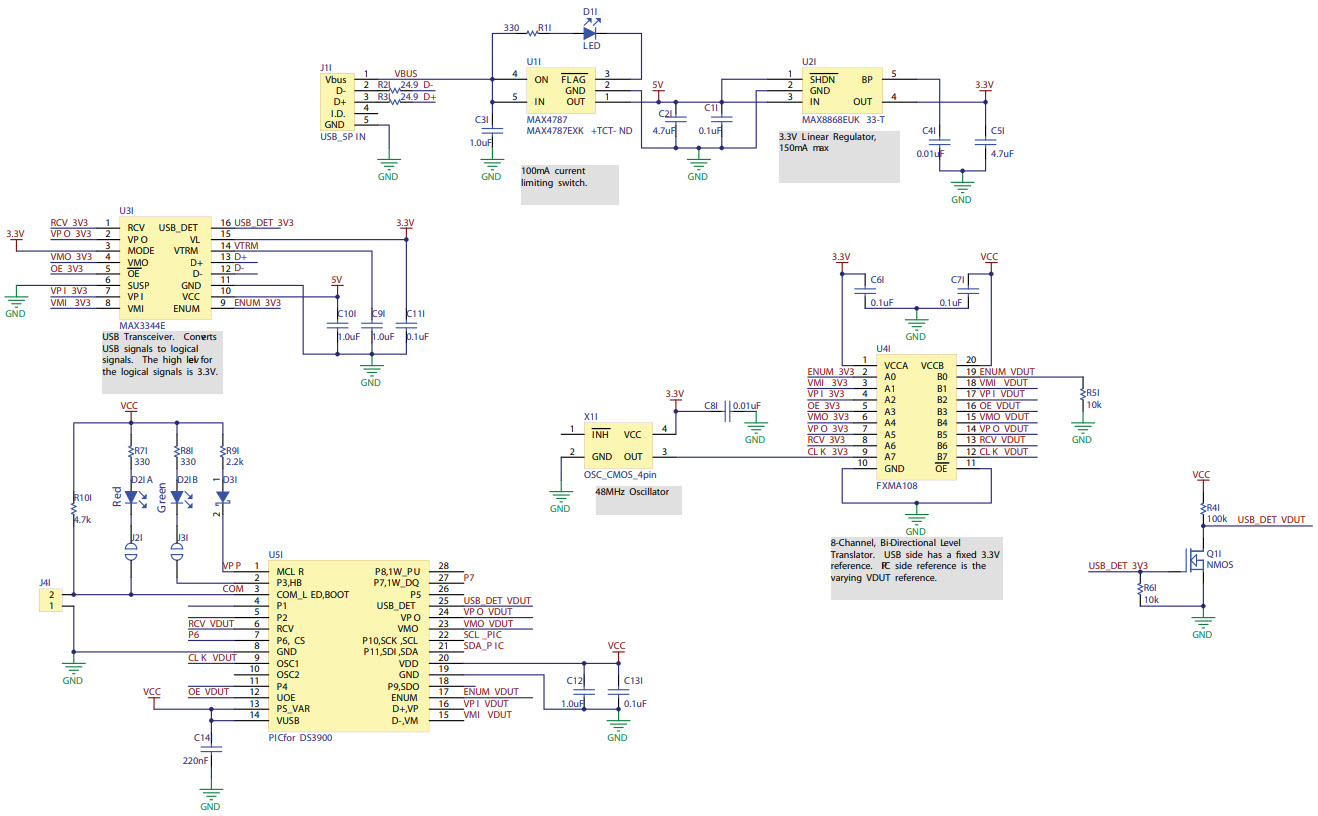Click the 8-Channel Bi-Directional Level Translator note
The width and height of the screenshot is (1318, 816).
click(915, 568)
